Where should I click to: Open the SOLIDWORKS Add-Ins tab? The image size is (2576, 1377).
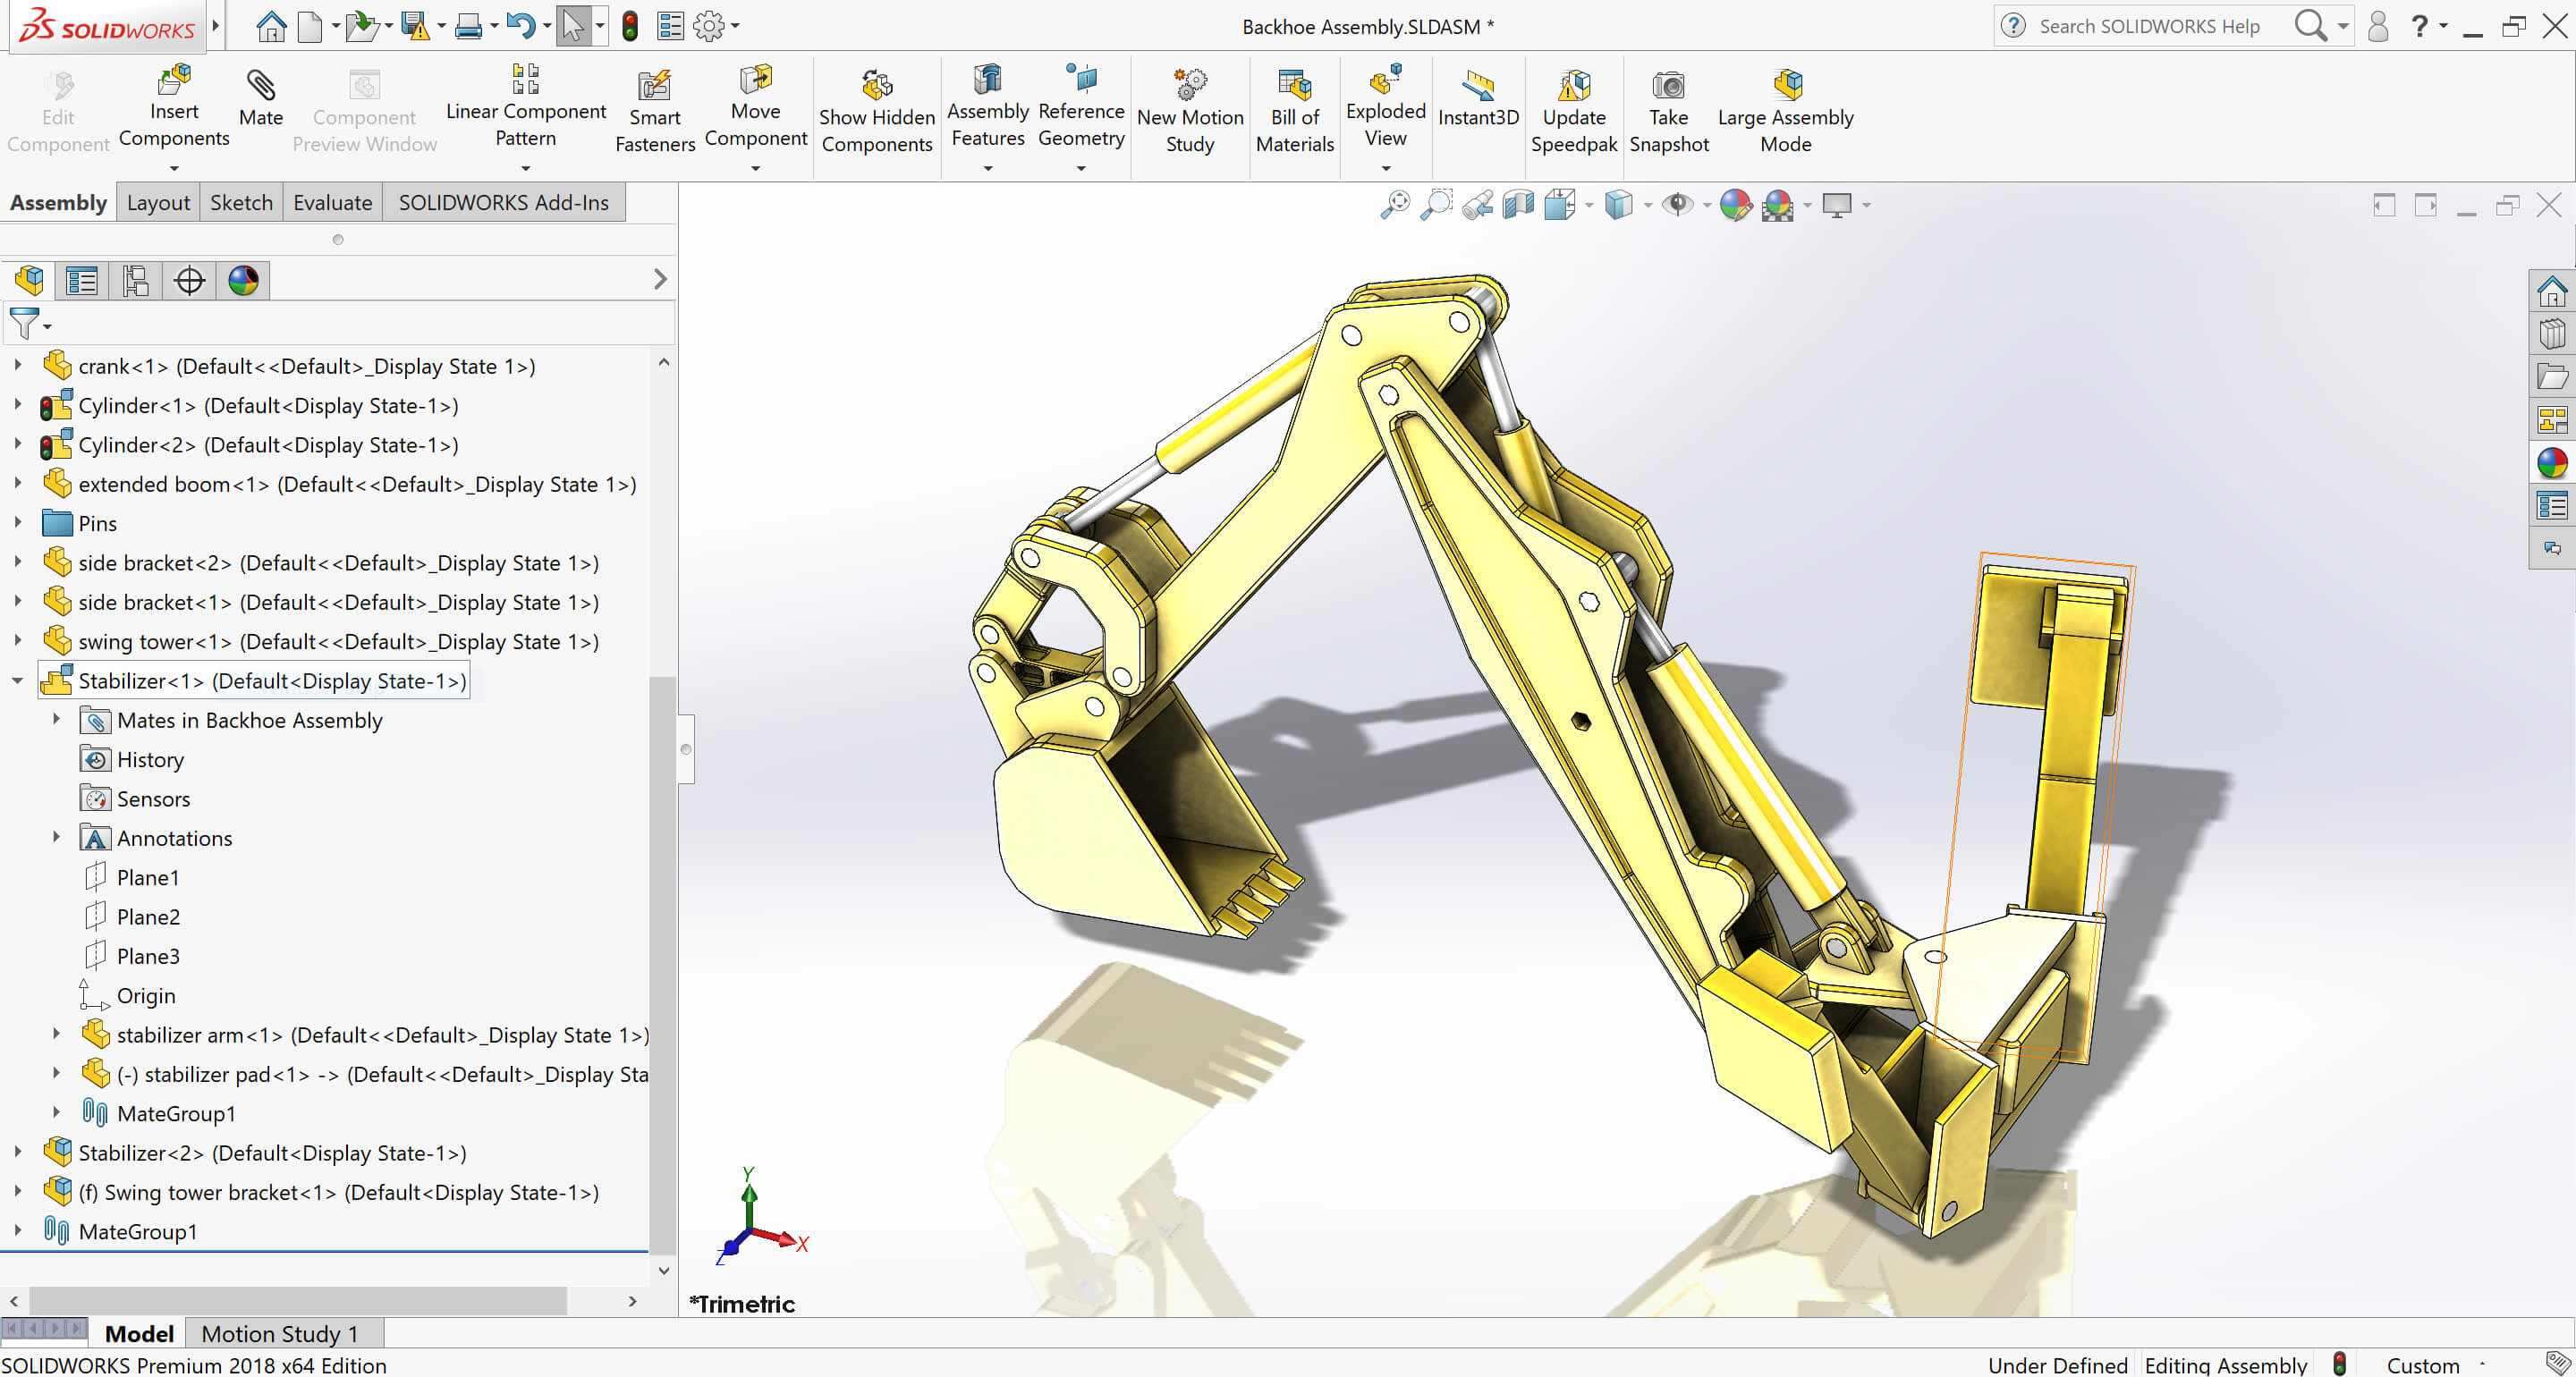click(504, 202)
